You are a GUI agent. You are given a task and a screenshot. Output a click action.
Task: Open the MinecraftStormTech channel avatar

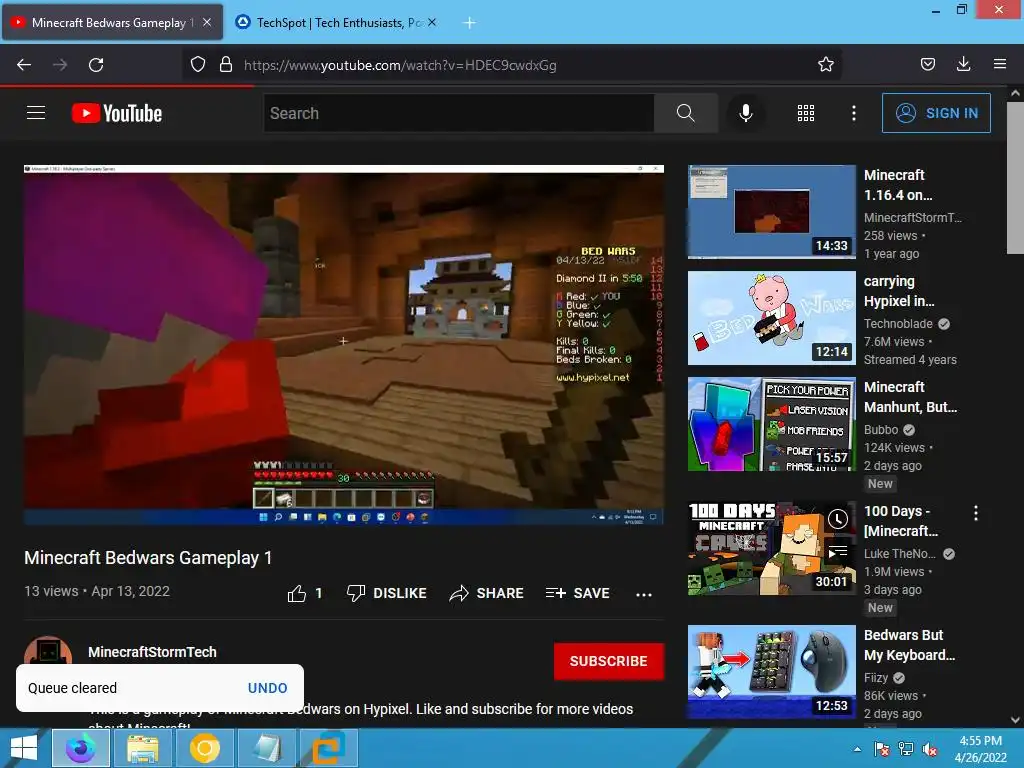(x=48, y=650)
